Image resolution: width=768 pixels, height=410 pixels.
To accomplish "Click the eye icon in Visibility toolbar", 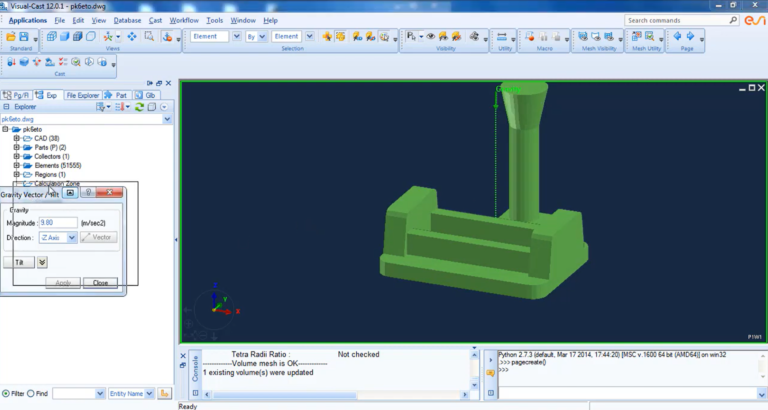I will pyautogui.click(x=431, y=37).
